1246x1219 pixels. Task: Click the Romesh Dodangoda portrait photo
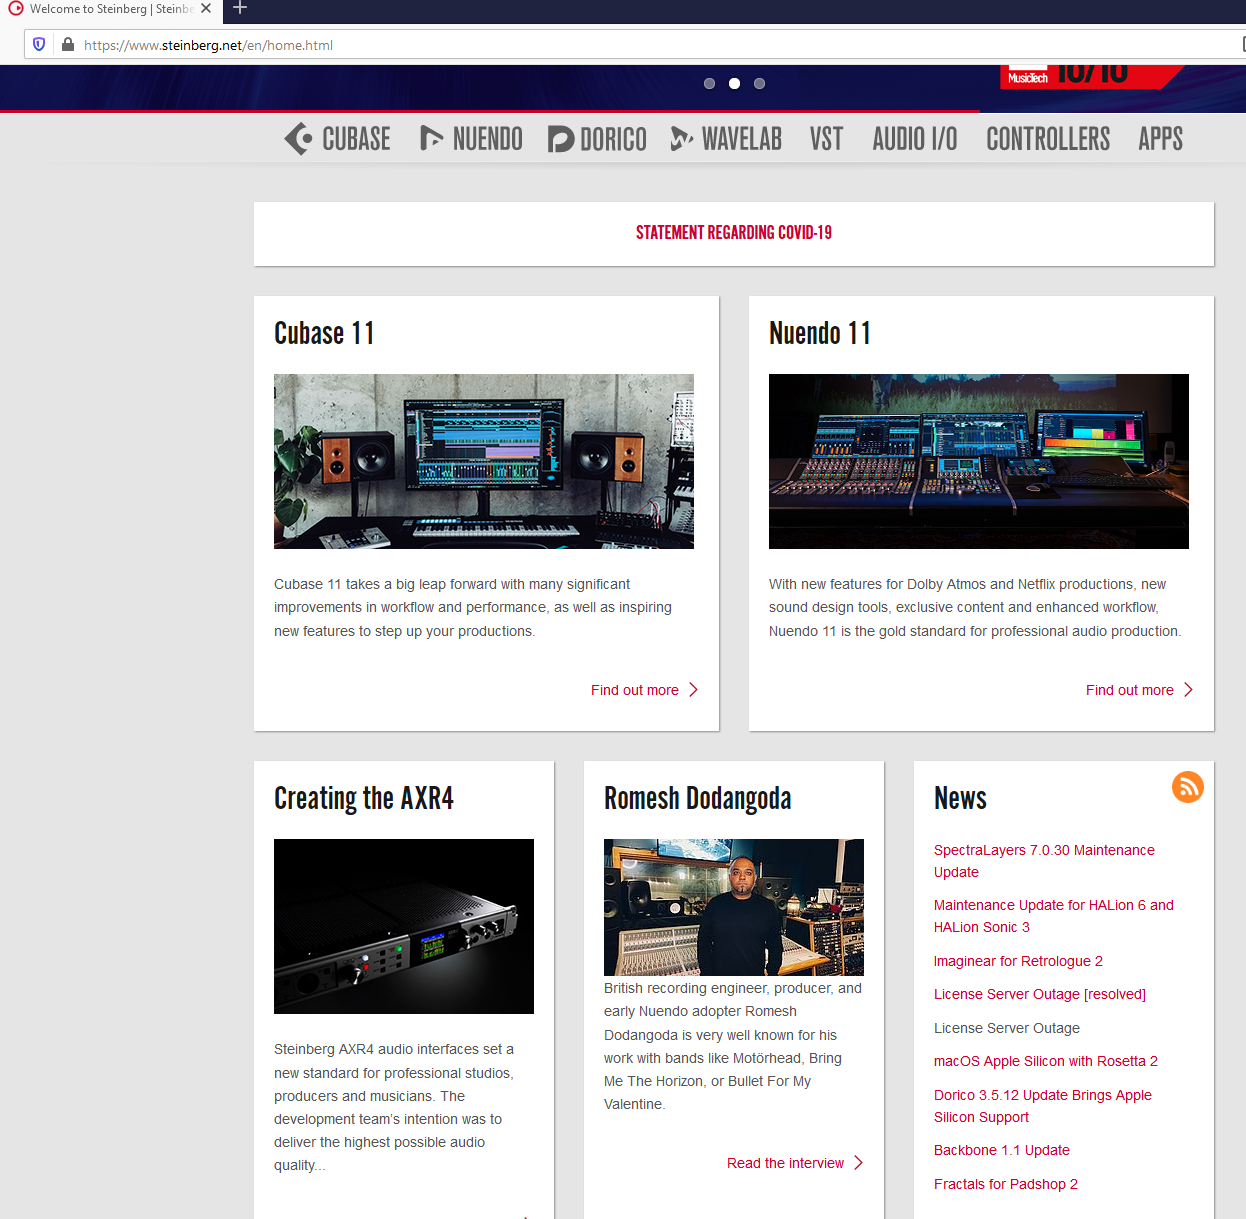(x=734, y=907)
